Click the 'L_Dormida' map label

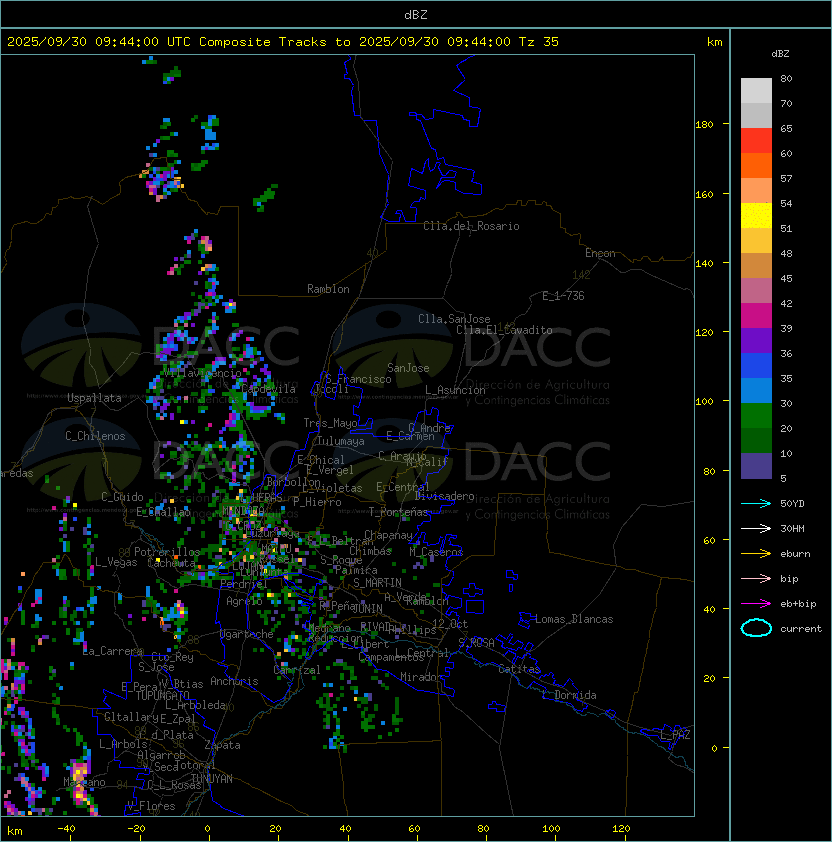pyautogui.click(x=569, y=695)
